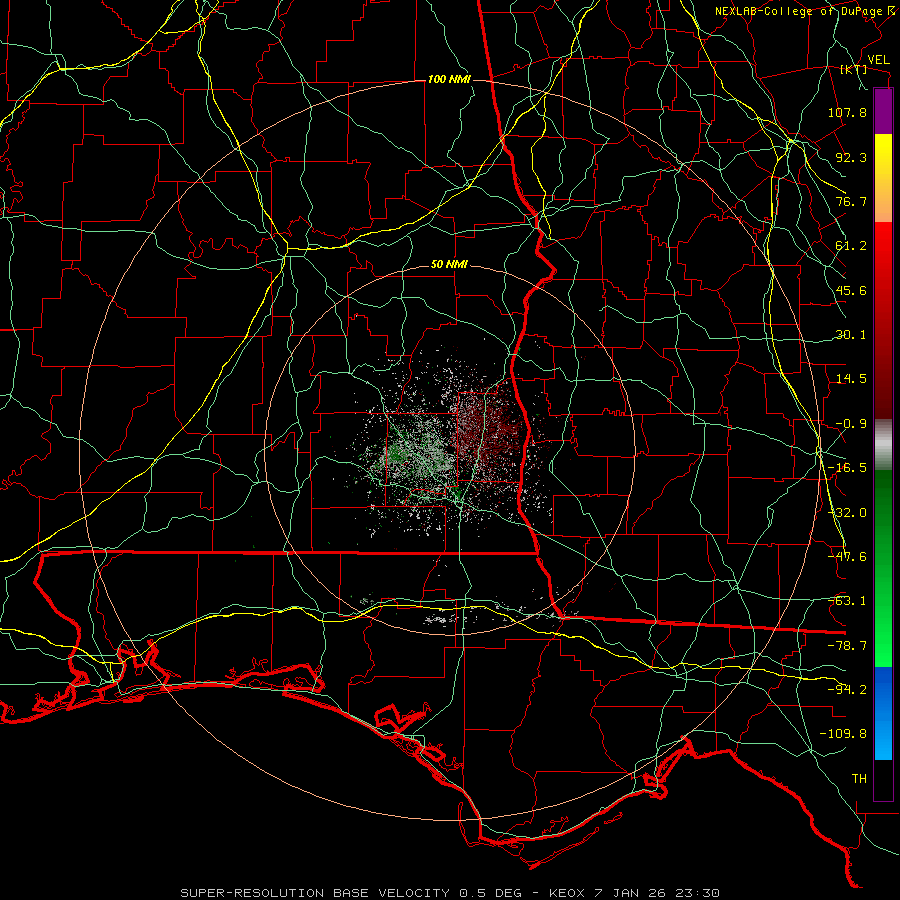
Task: Click the -0.9 velocity scale value
Action: pyautogui.click(x=851, y=424)
